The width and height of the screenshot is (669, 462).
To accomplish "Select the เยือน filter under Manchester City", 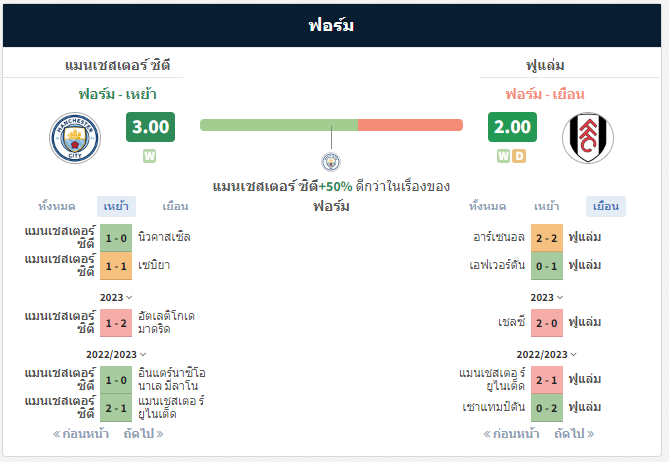I will 175,206.
